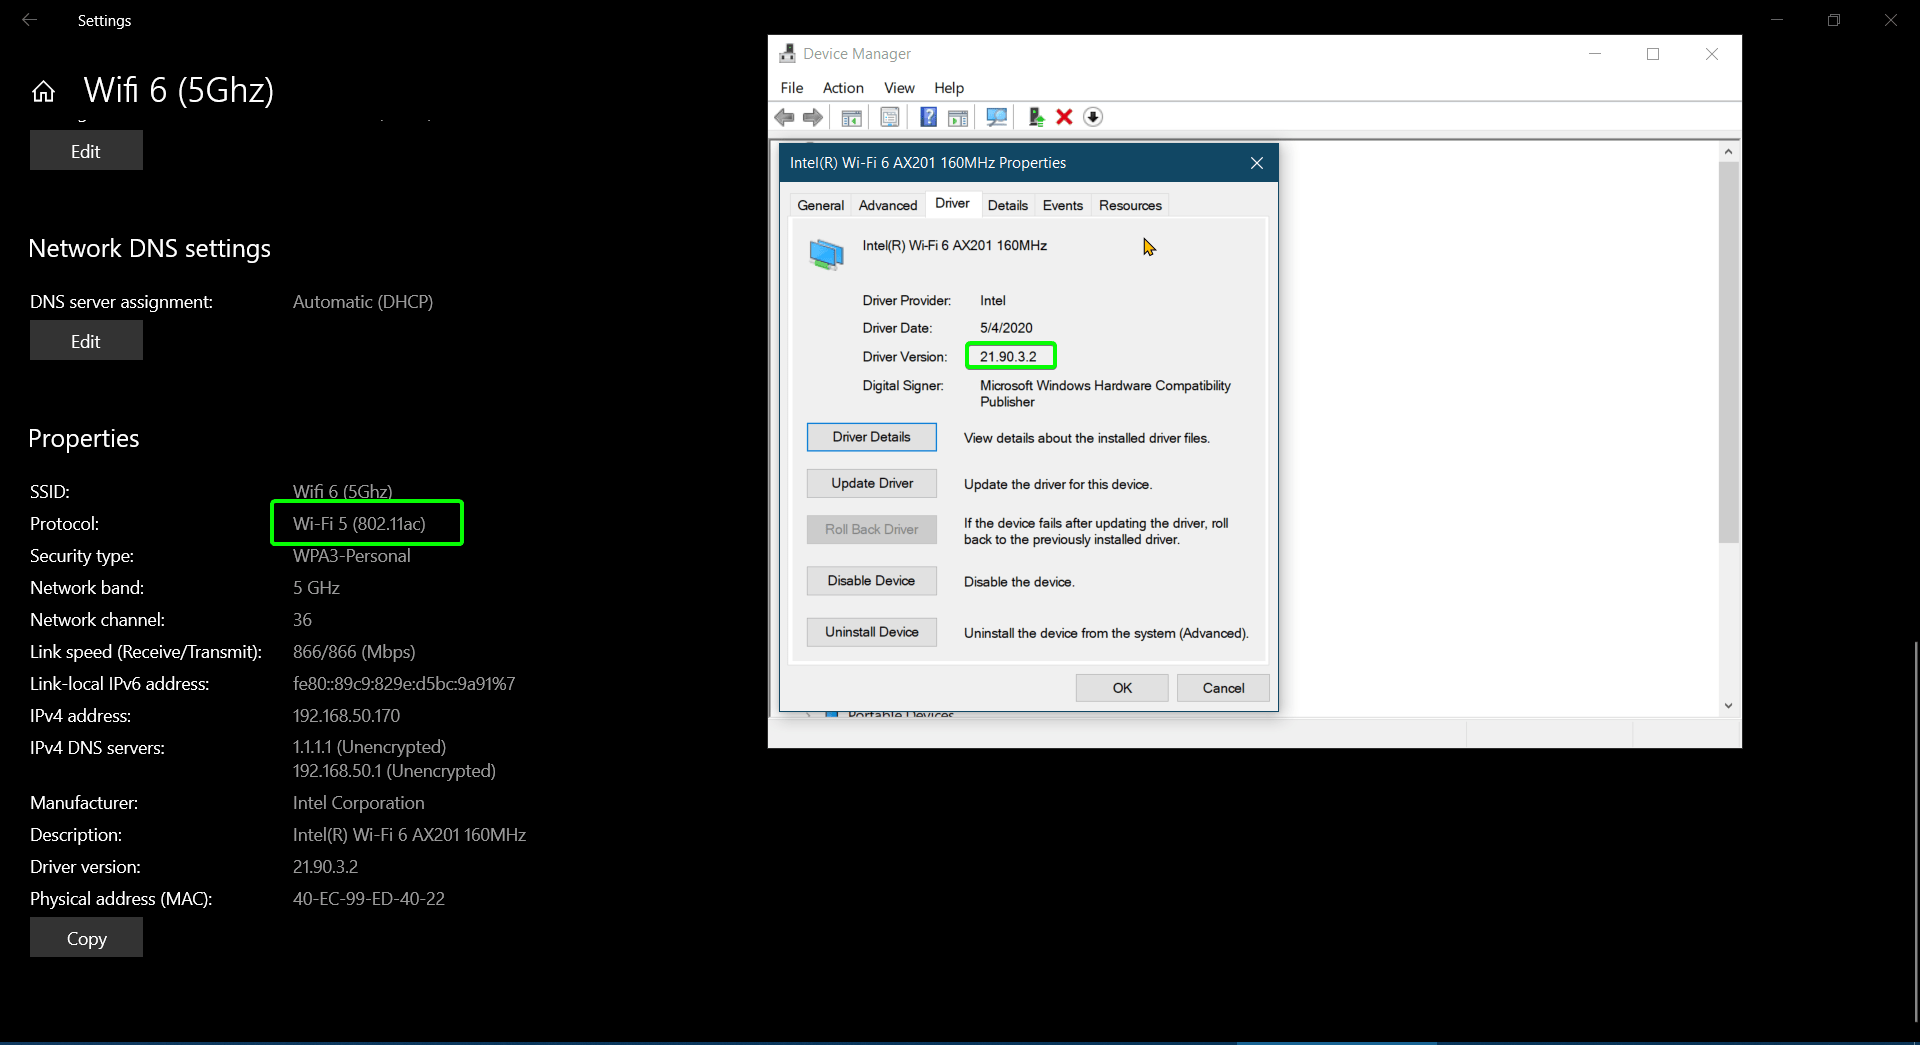Click the Back arrow in Device Manager toolbar
1920x1045 pixels.
(785, 118)
